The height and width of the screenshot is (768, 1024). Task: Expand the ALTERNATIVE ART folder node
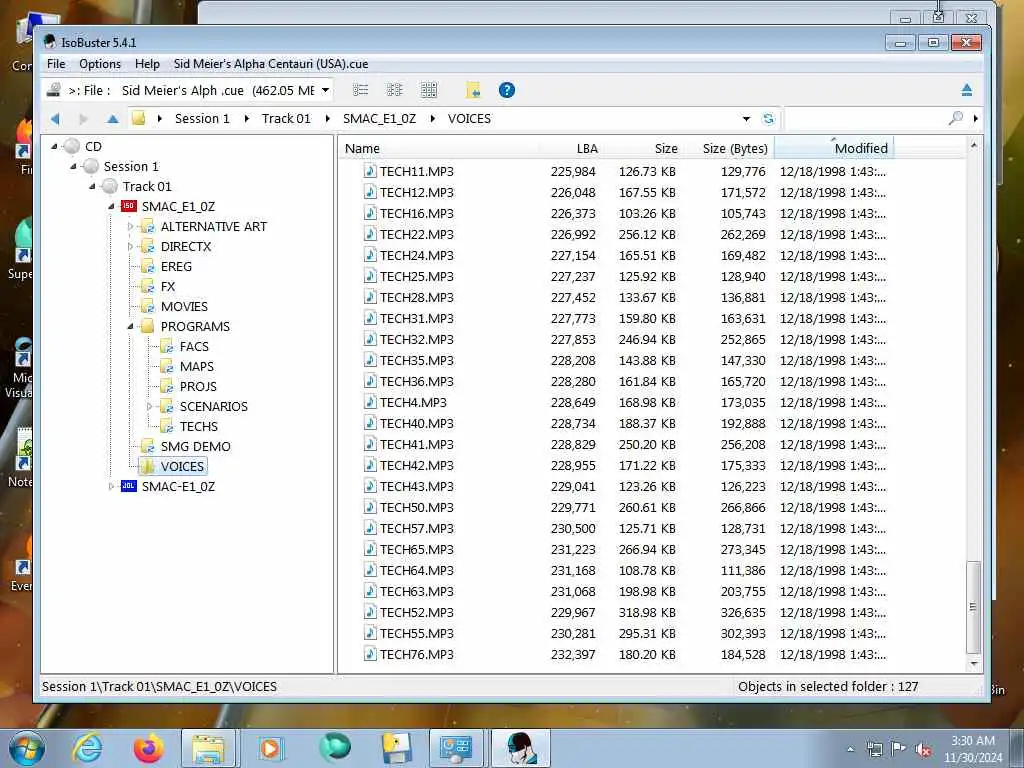(130, 227)
